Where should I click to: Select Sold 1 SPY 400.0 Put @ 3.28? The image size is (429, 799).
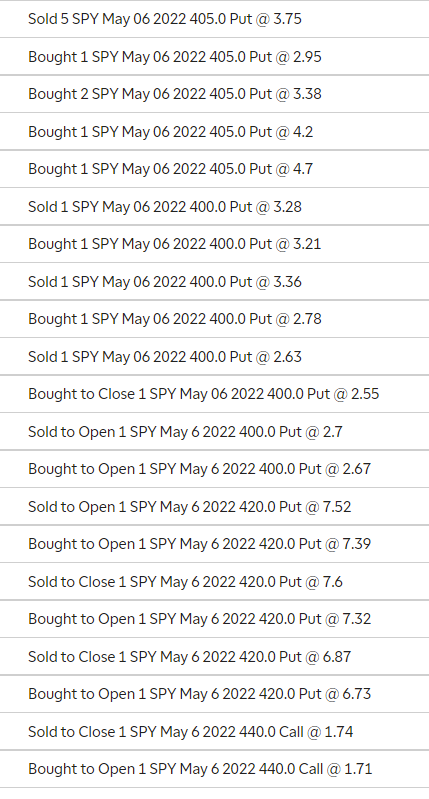[214, 206]
